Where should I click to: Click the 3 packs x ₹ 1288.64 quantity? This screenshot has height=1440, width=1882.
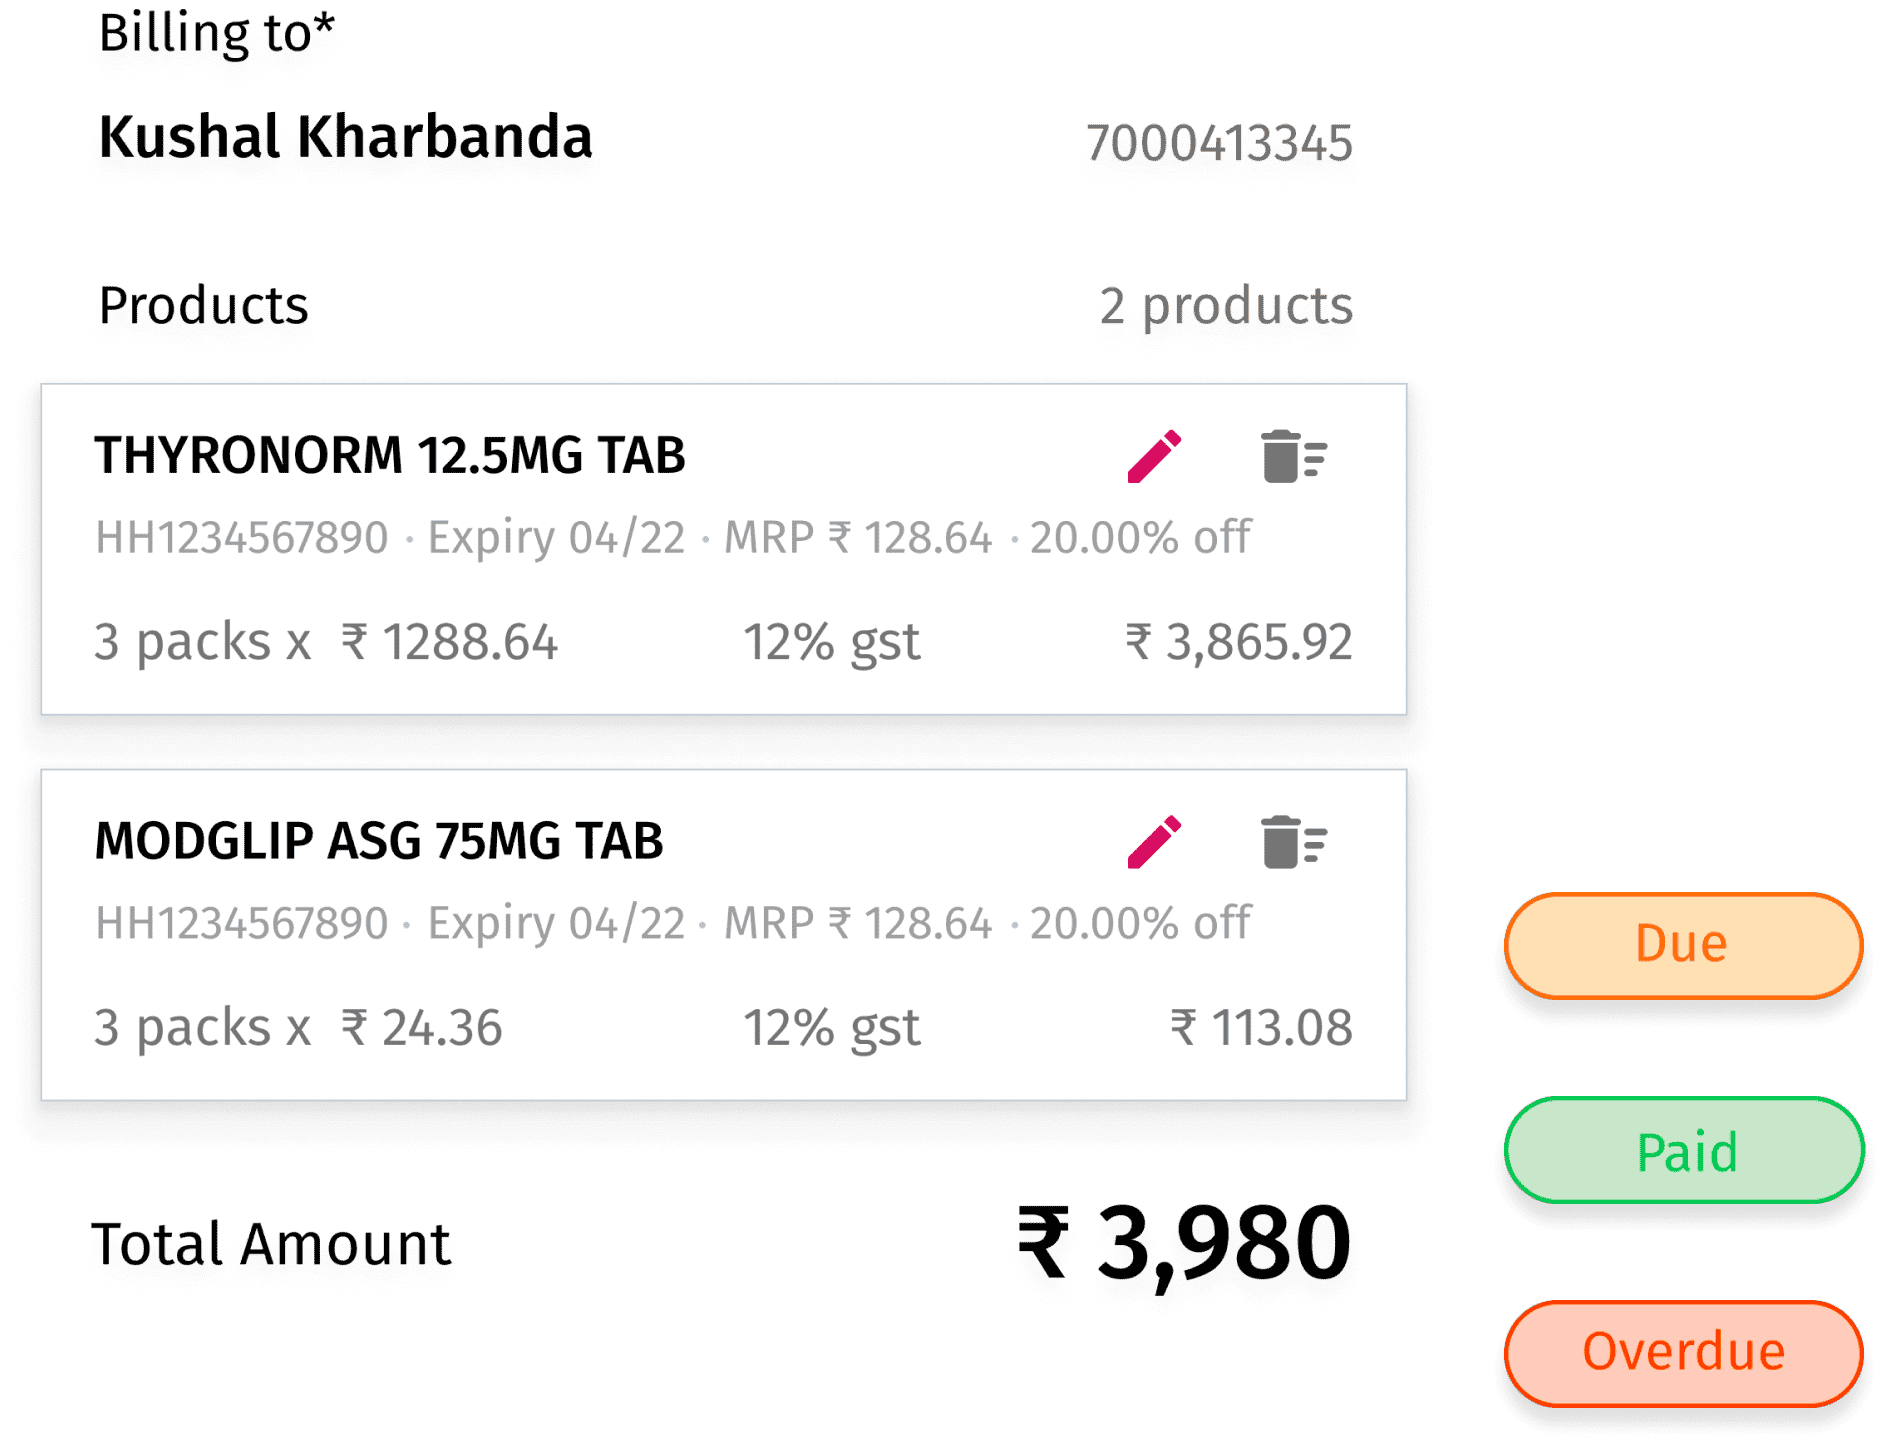coord(325,642)
